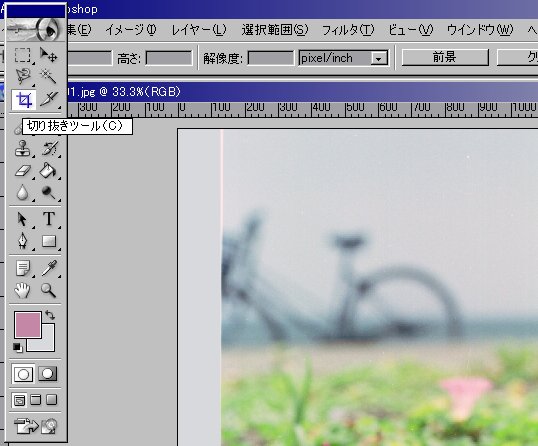Select the History Brush tool
538x446 pixels.
click(x=49, y=149)
